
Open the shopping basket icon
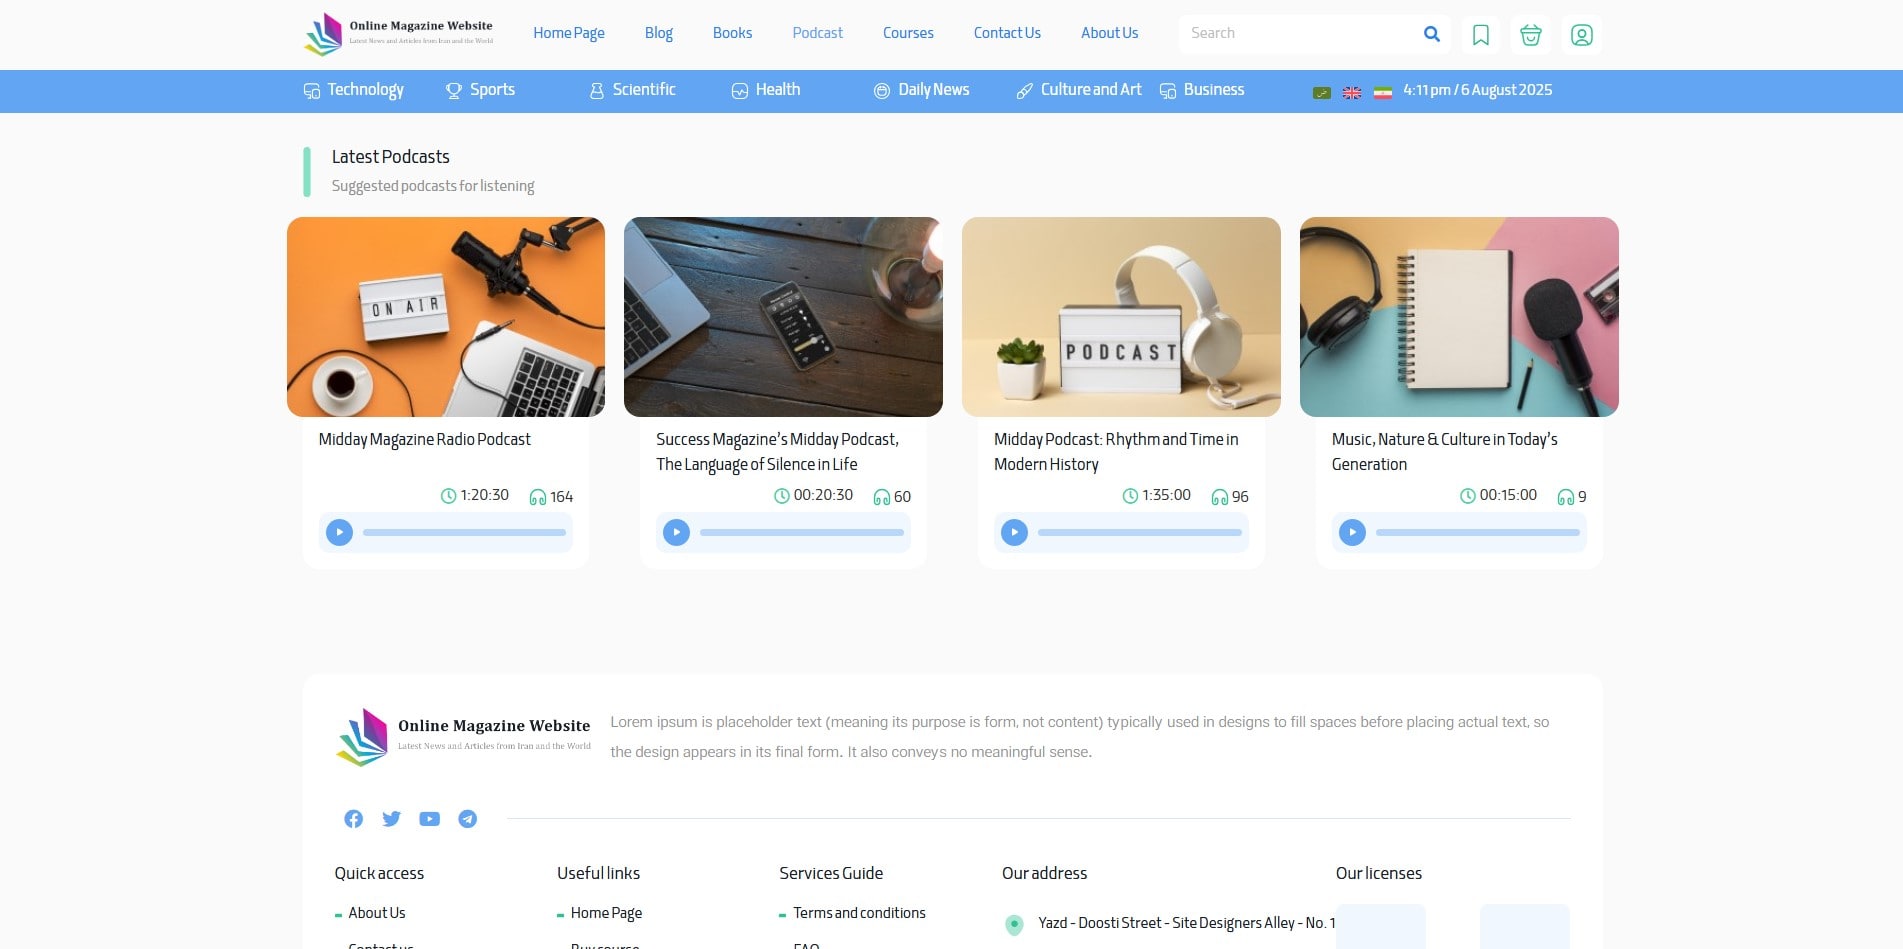pyautogui.click(x=1531, y=35)
